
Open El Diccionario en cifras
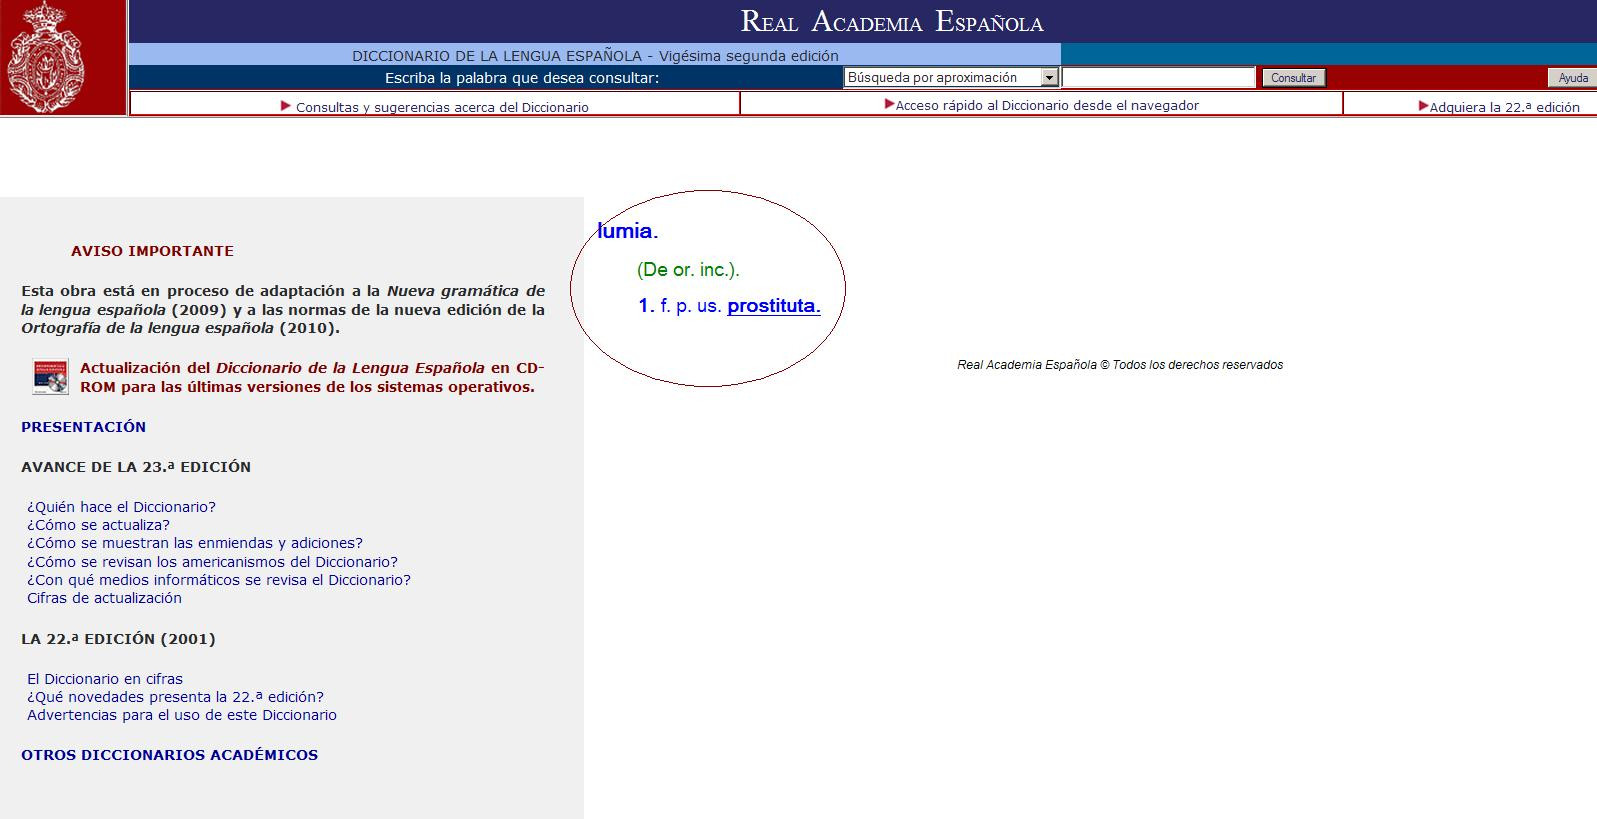click(105, 679)
